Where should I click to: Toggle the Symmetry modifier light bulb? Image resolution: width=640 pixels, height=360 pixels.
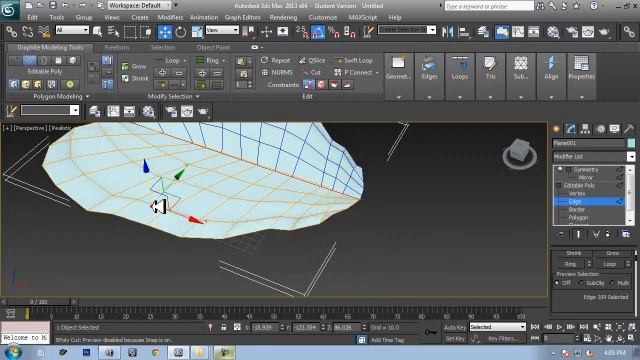pos(560,169)
